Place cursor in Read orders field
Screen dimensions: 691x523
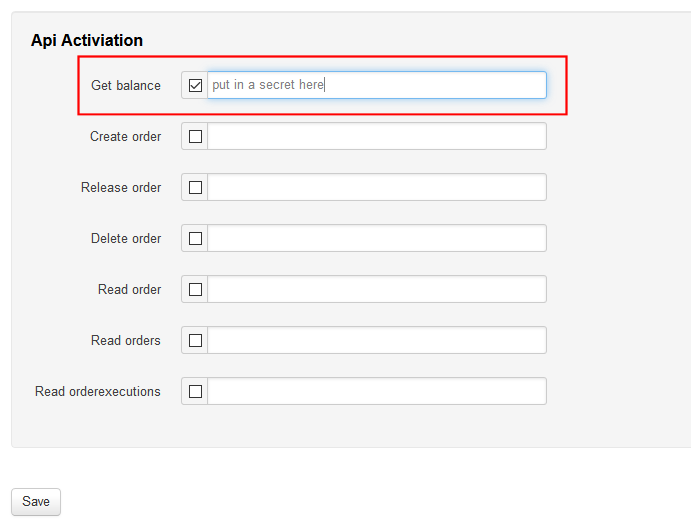[x=376, y=341]
